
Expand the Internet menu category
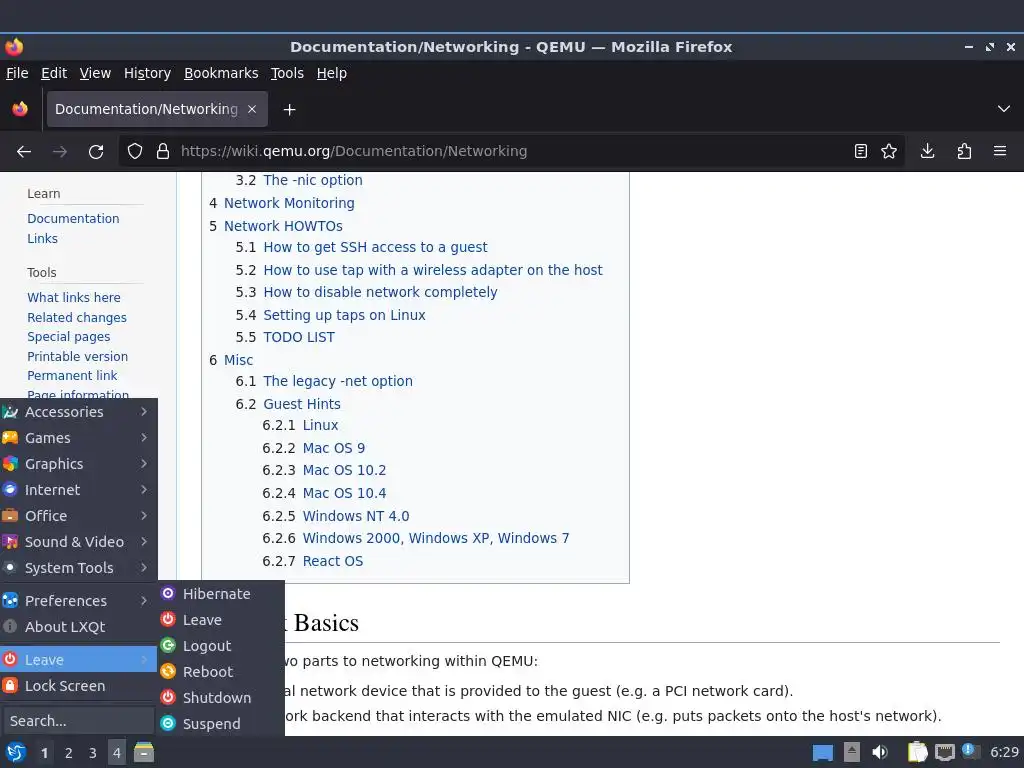click(78, 490)
